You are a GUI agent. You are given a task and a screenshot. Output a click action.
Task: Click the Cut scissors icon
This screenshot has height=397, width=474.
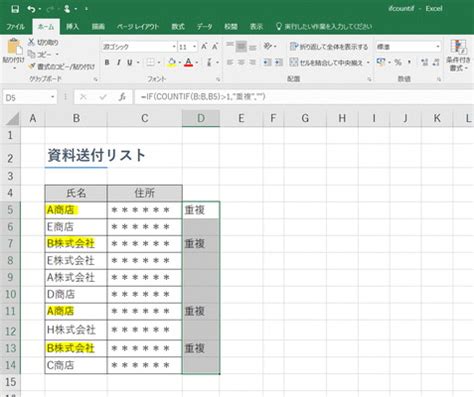pyautogui.click(x=31, y=42)
